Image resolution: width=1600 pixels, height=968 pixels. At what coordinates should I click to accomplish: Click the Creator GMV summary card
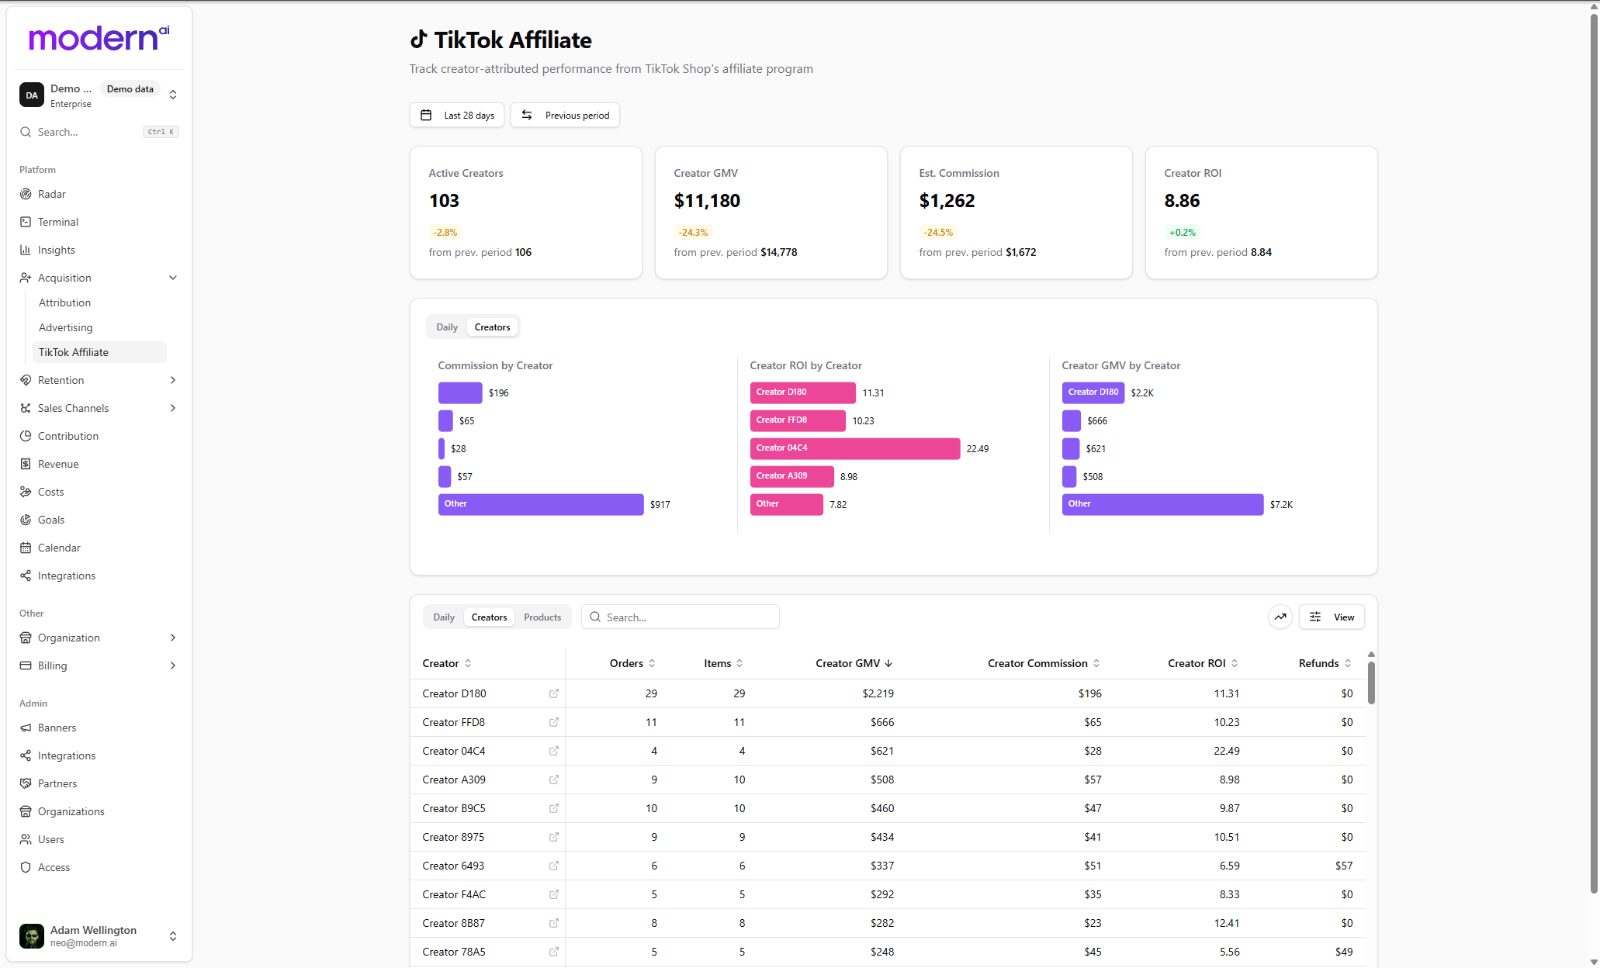click(771, 213)
